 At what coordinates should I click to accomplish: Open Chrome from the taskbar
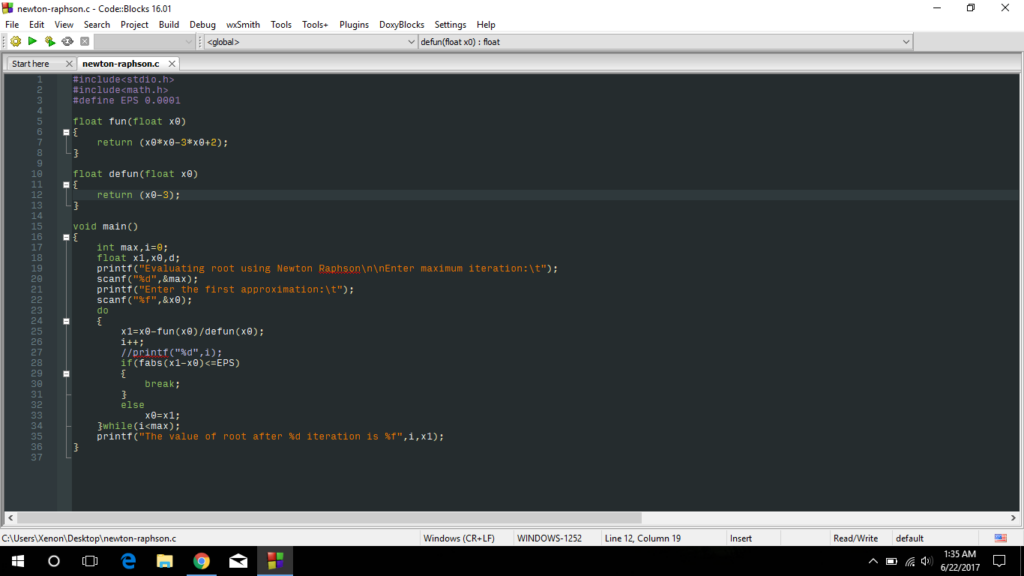[x=200, y=561]
